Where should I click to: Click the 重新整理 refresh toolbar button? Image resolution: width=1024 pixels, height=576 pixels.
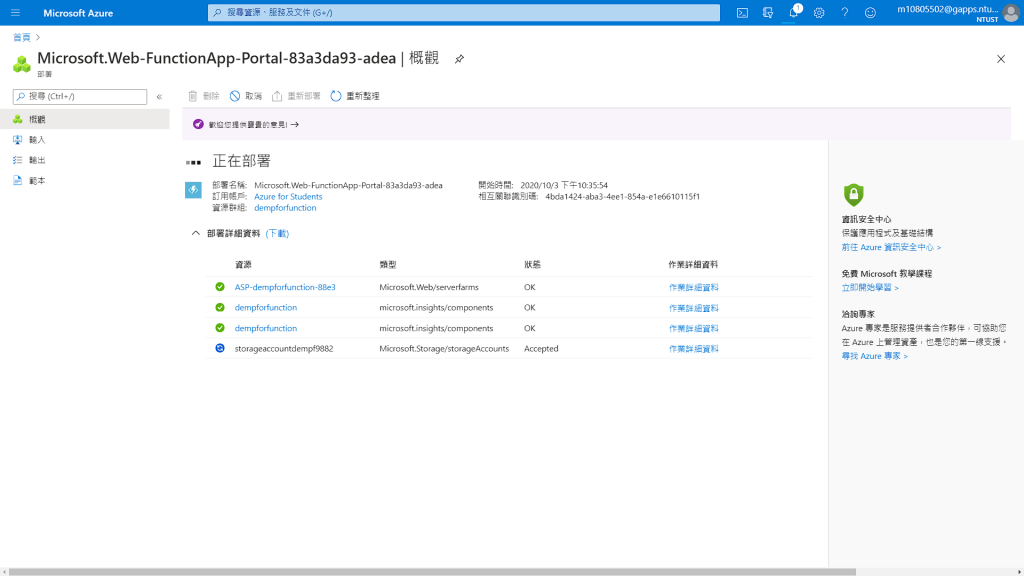click(355, 96)
